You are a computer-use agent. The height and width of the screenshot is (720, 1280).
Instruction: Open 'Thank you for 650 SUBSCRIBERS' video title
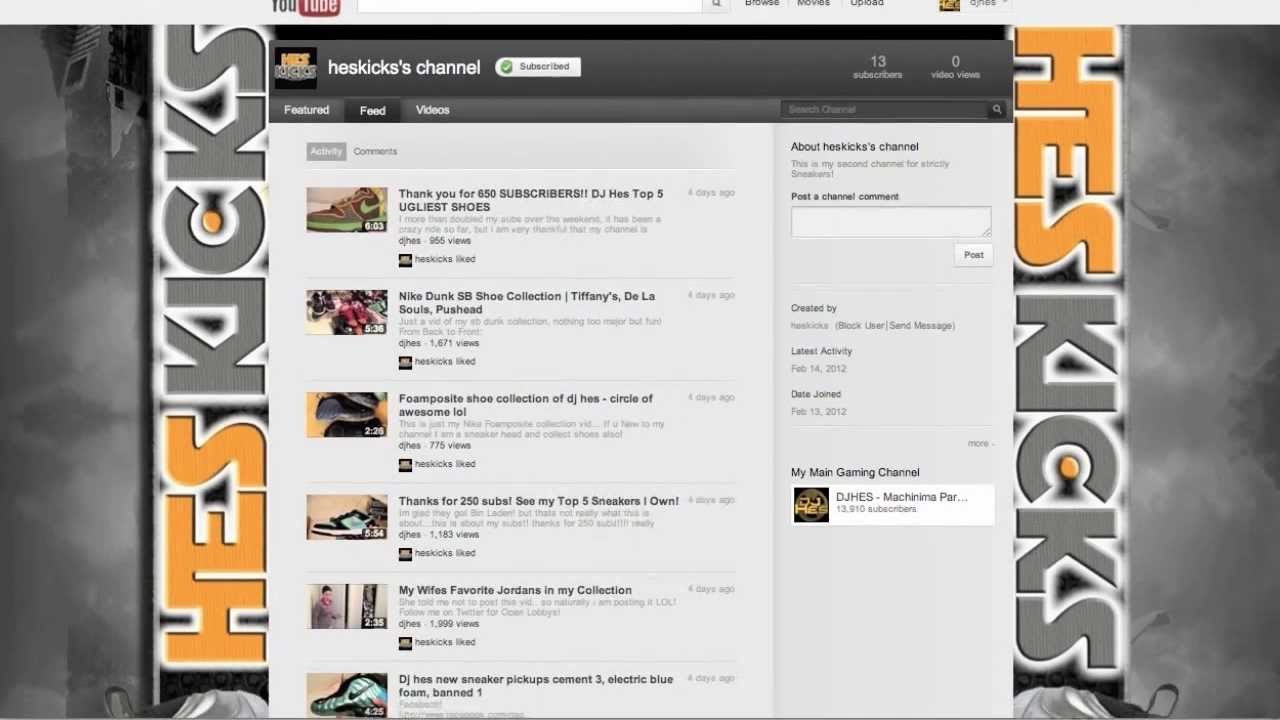[x=531, y=200]
